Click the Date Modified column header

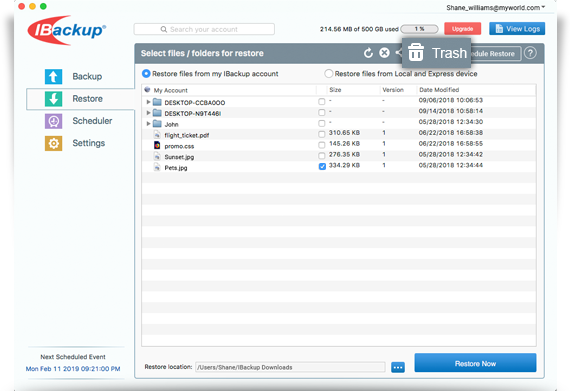tap(439, 90)
